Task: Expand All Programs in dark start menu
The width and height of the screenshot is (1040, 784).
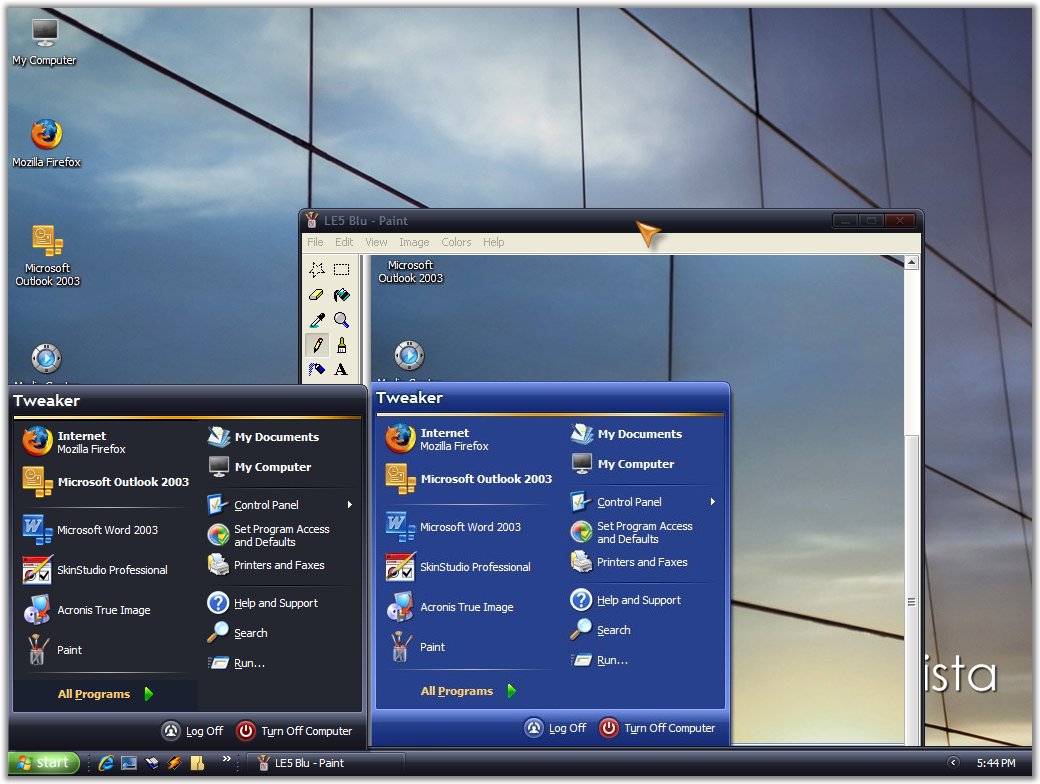Action: pyautogui.click(x=105, y=694)
